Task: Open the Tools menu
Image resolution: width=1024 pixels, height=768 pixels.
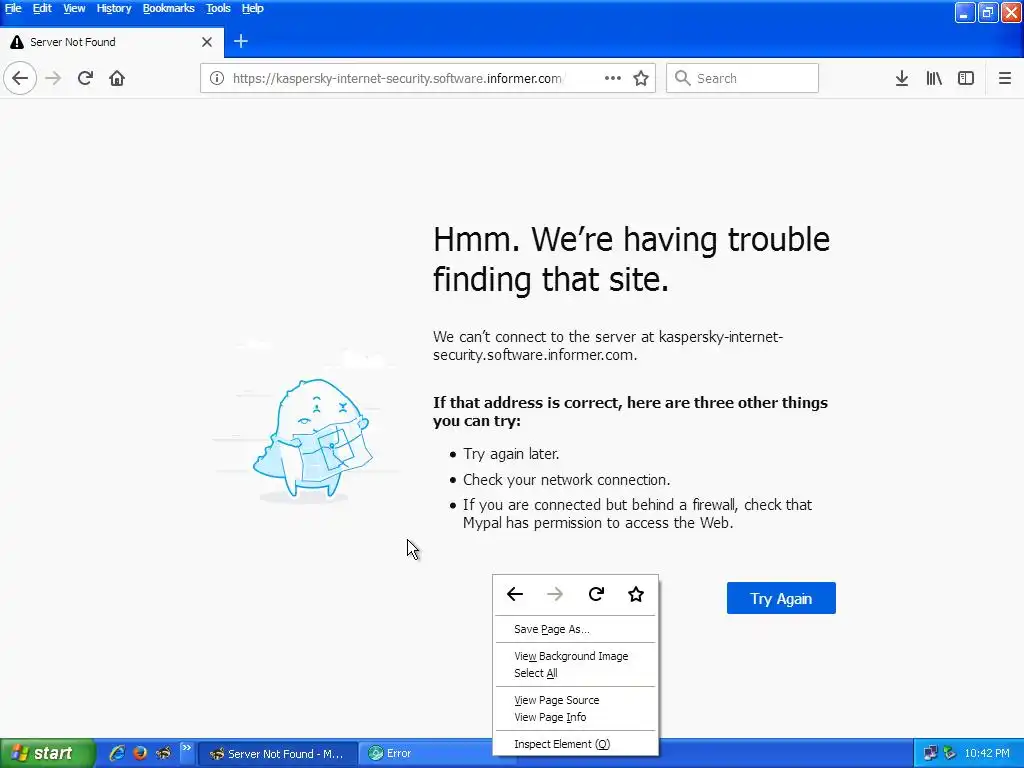Action: coord(218,8)
